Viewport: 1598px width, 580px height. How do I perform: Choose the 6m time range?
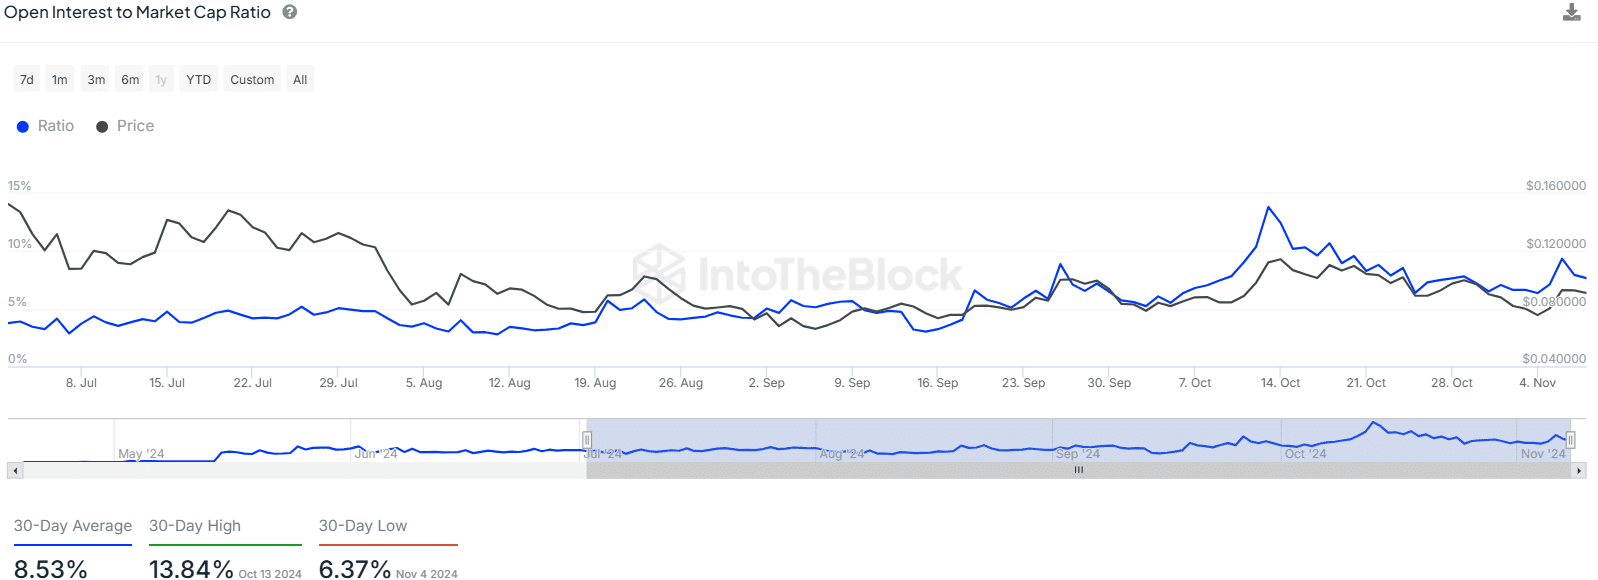[x=130, y=80]
